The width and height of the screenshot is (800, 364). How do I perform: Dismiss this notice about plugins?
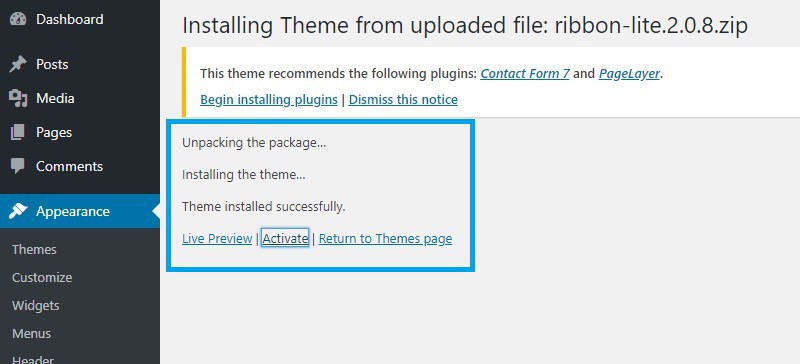[403, 99]
